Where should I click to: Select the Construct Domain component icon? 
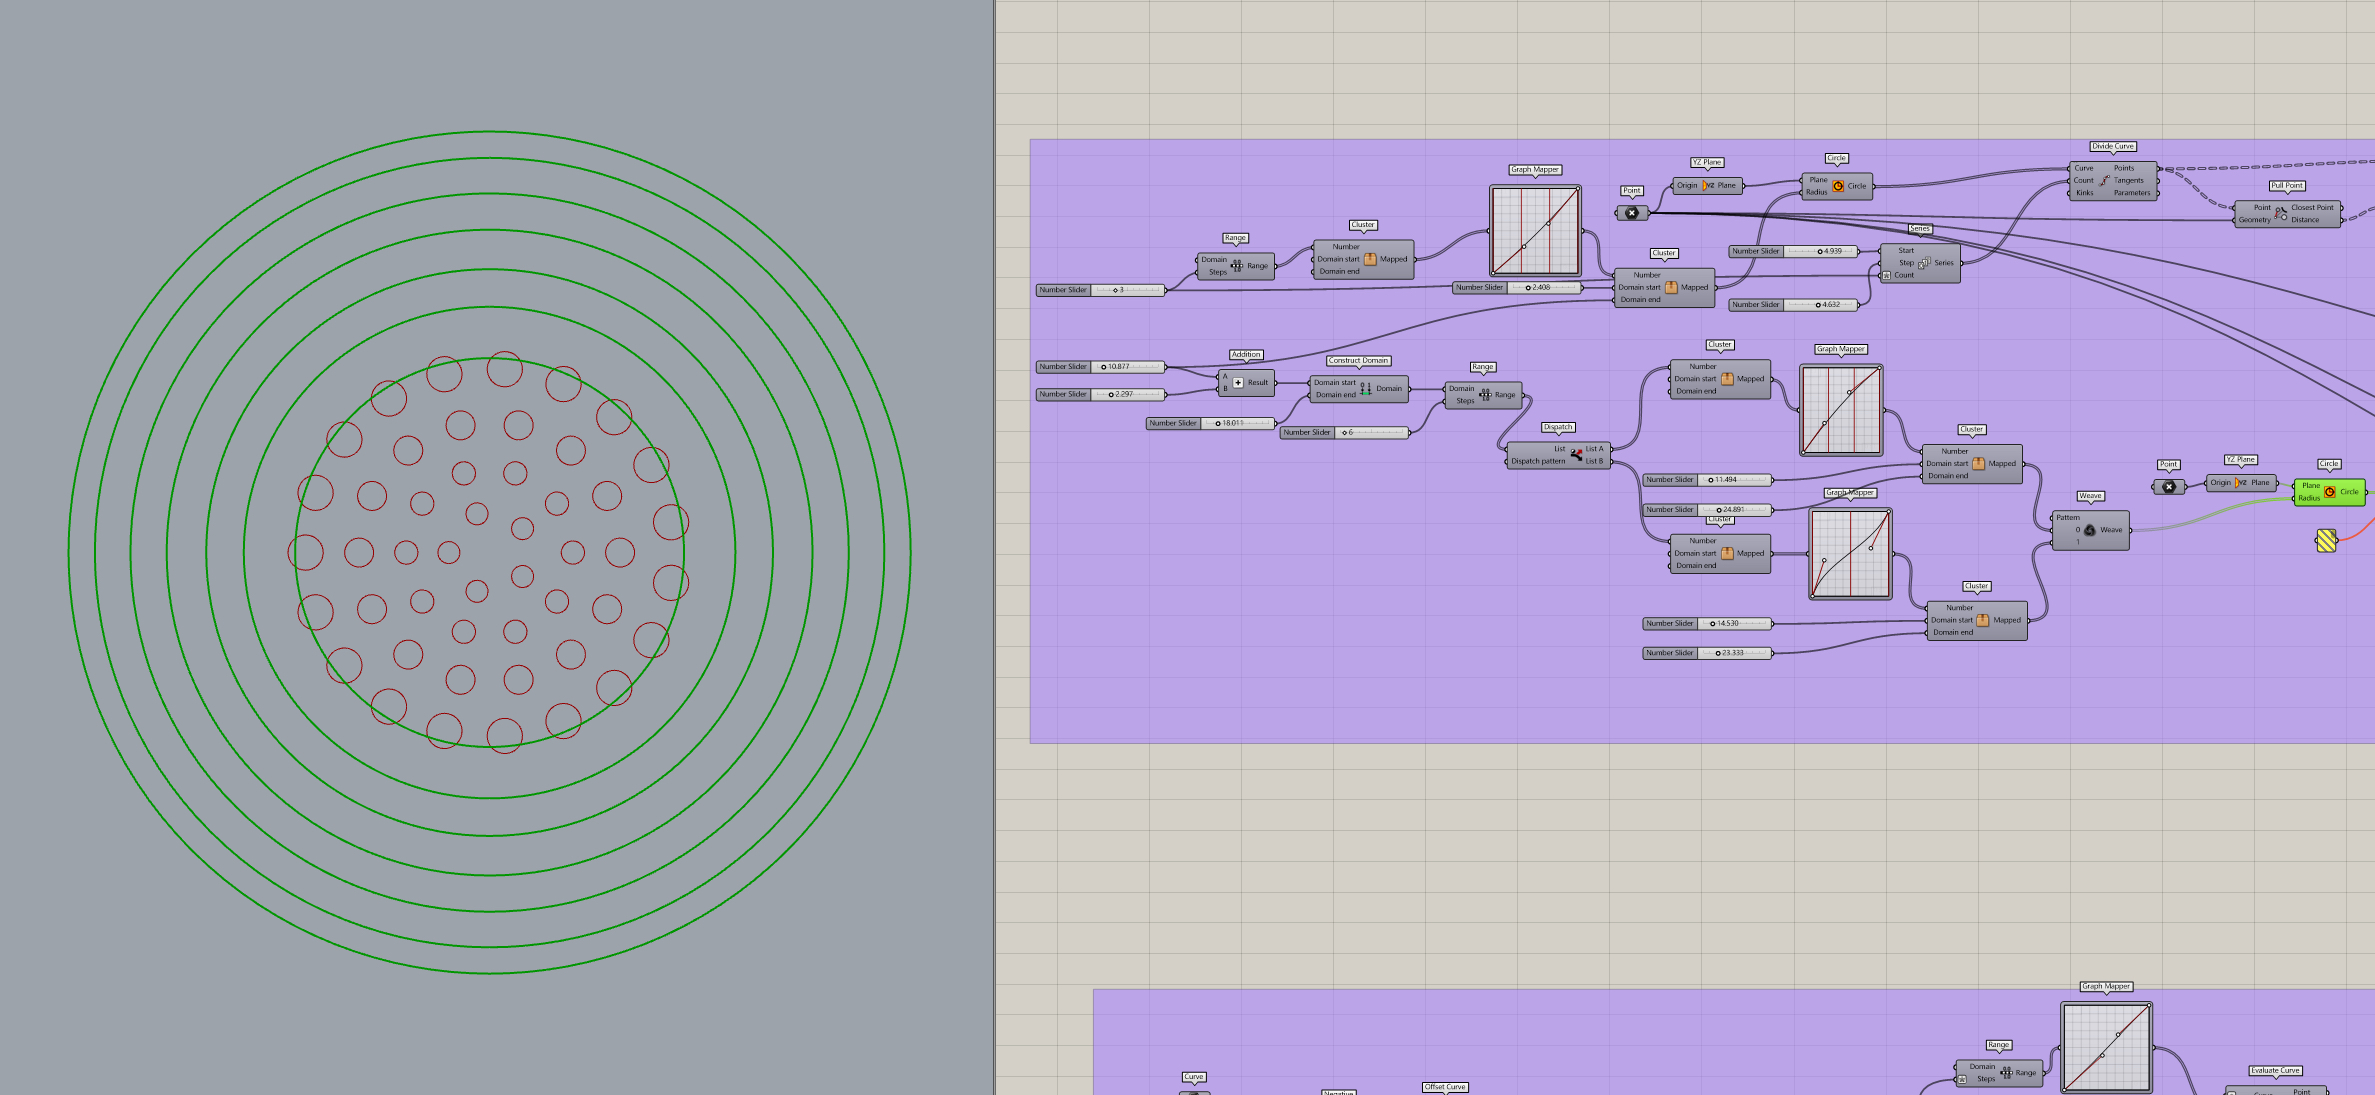[1365, 389]
